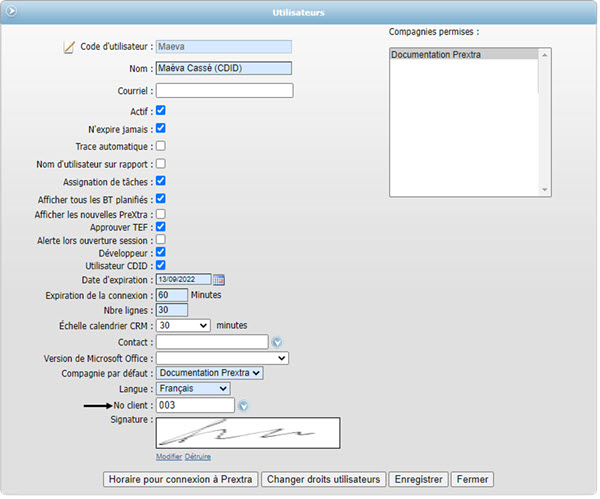Check Afficher les nouvelles PreXtra

(161, 214)
